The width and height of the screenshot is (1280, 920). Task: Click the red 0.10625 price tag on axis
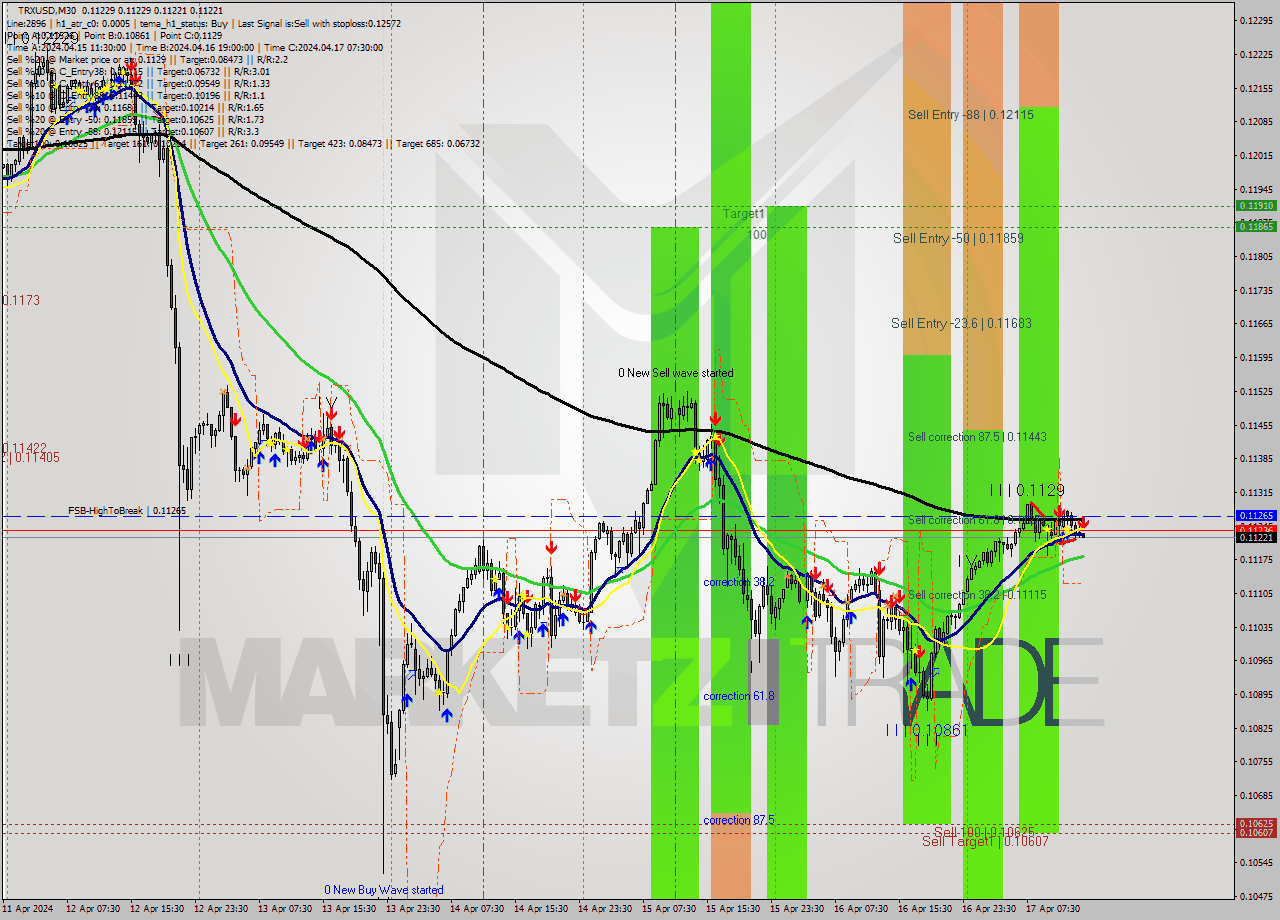(1256, 823)
